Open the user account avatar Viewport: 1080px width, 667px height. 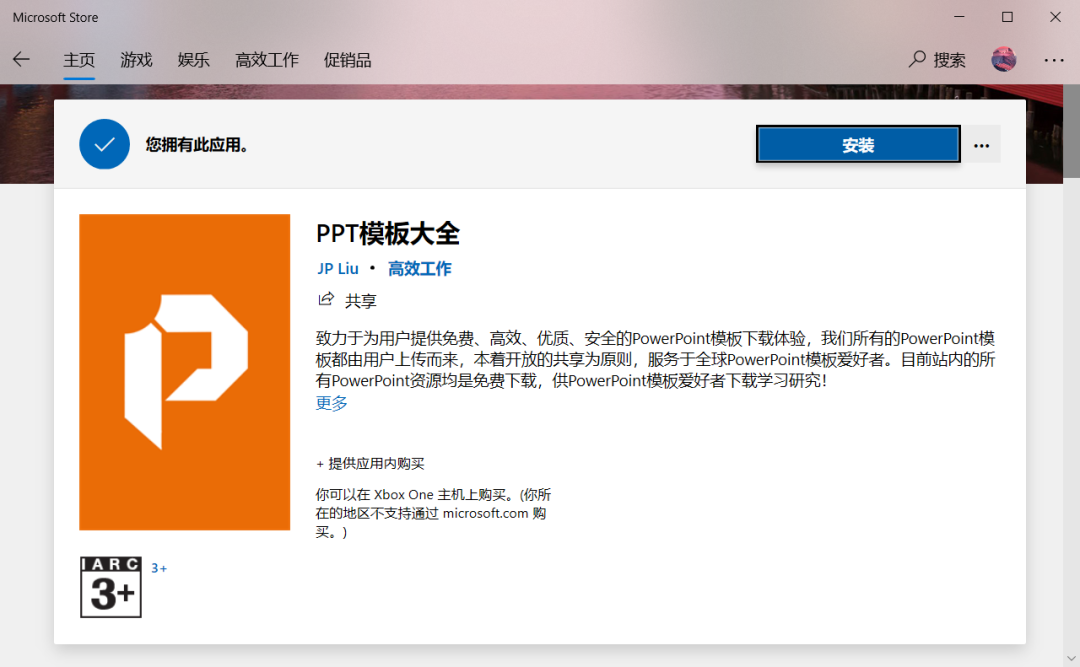click(x=1004, y=59)
